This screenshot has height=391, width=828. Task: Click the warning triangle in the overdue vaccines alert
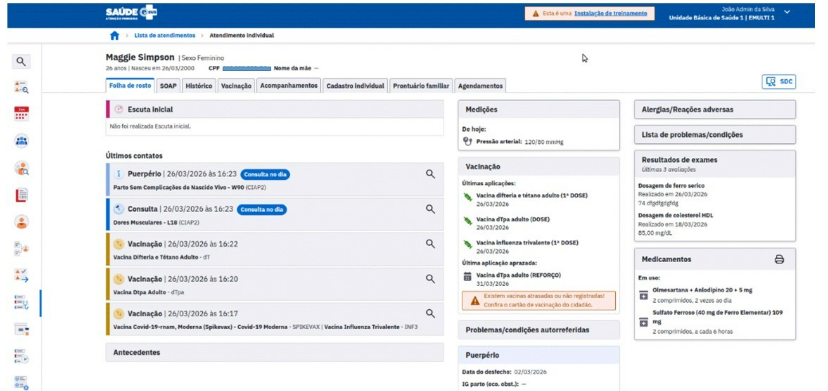475,300
